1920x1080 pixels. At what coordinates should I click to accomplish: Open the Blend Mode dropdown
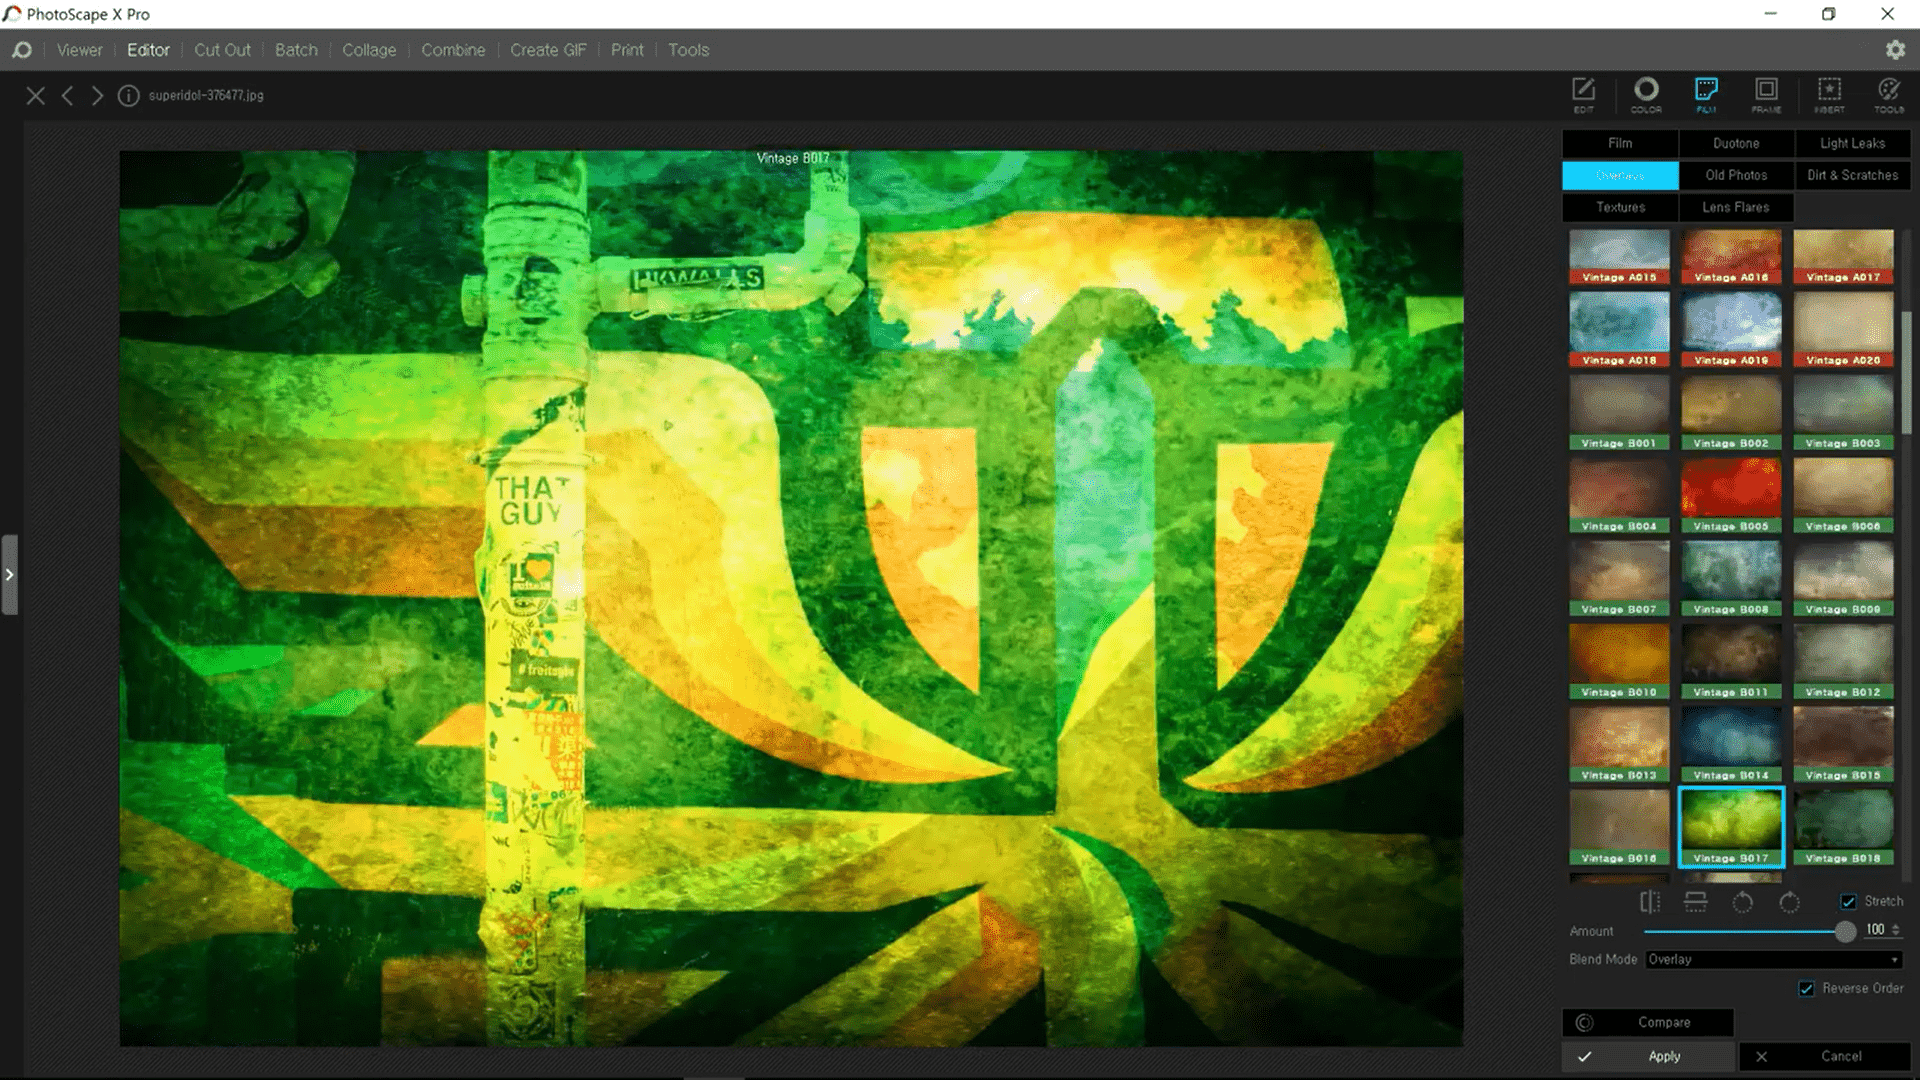point(1773,960)
